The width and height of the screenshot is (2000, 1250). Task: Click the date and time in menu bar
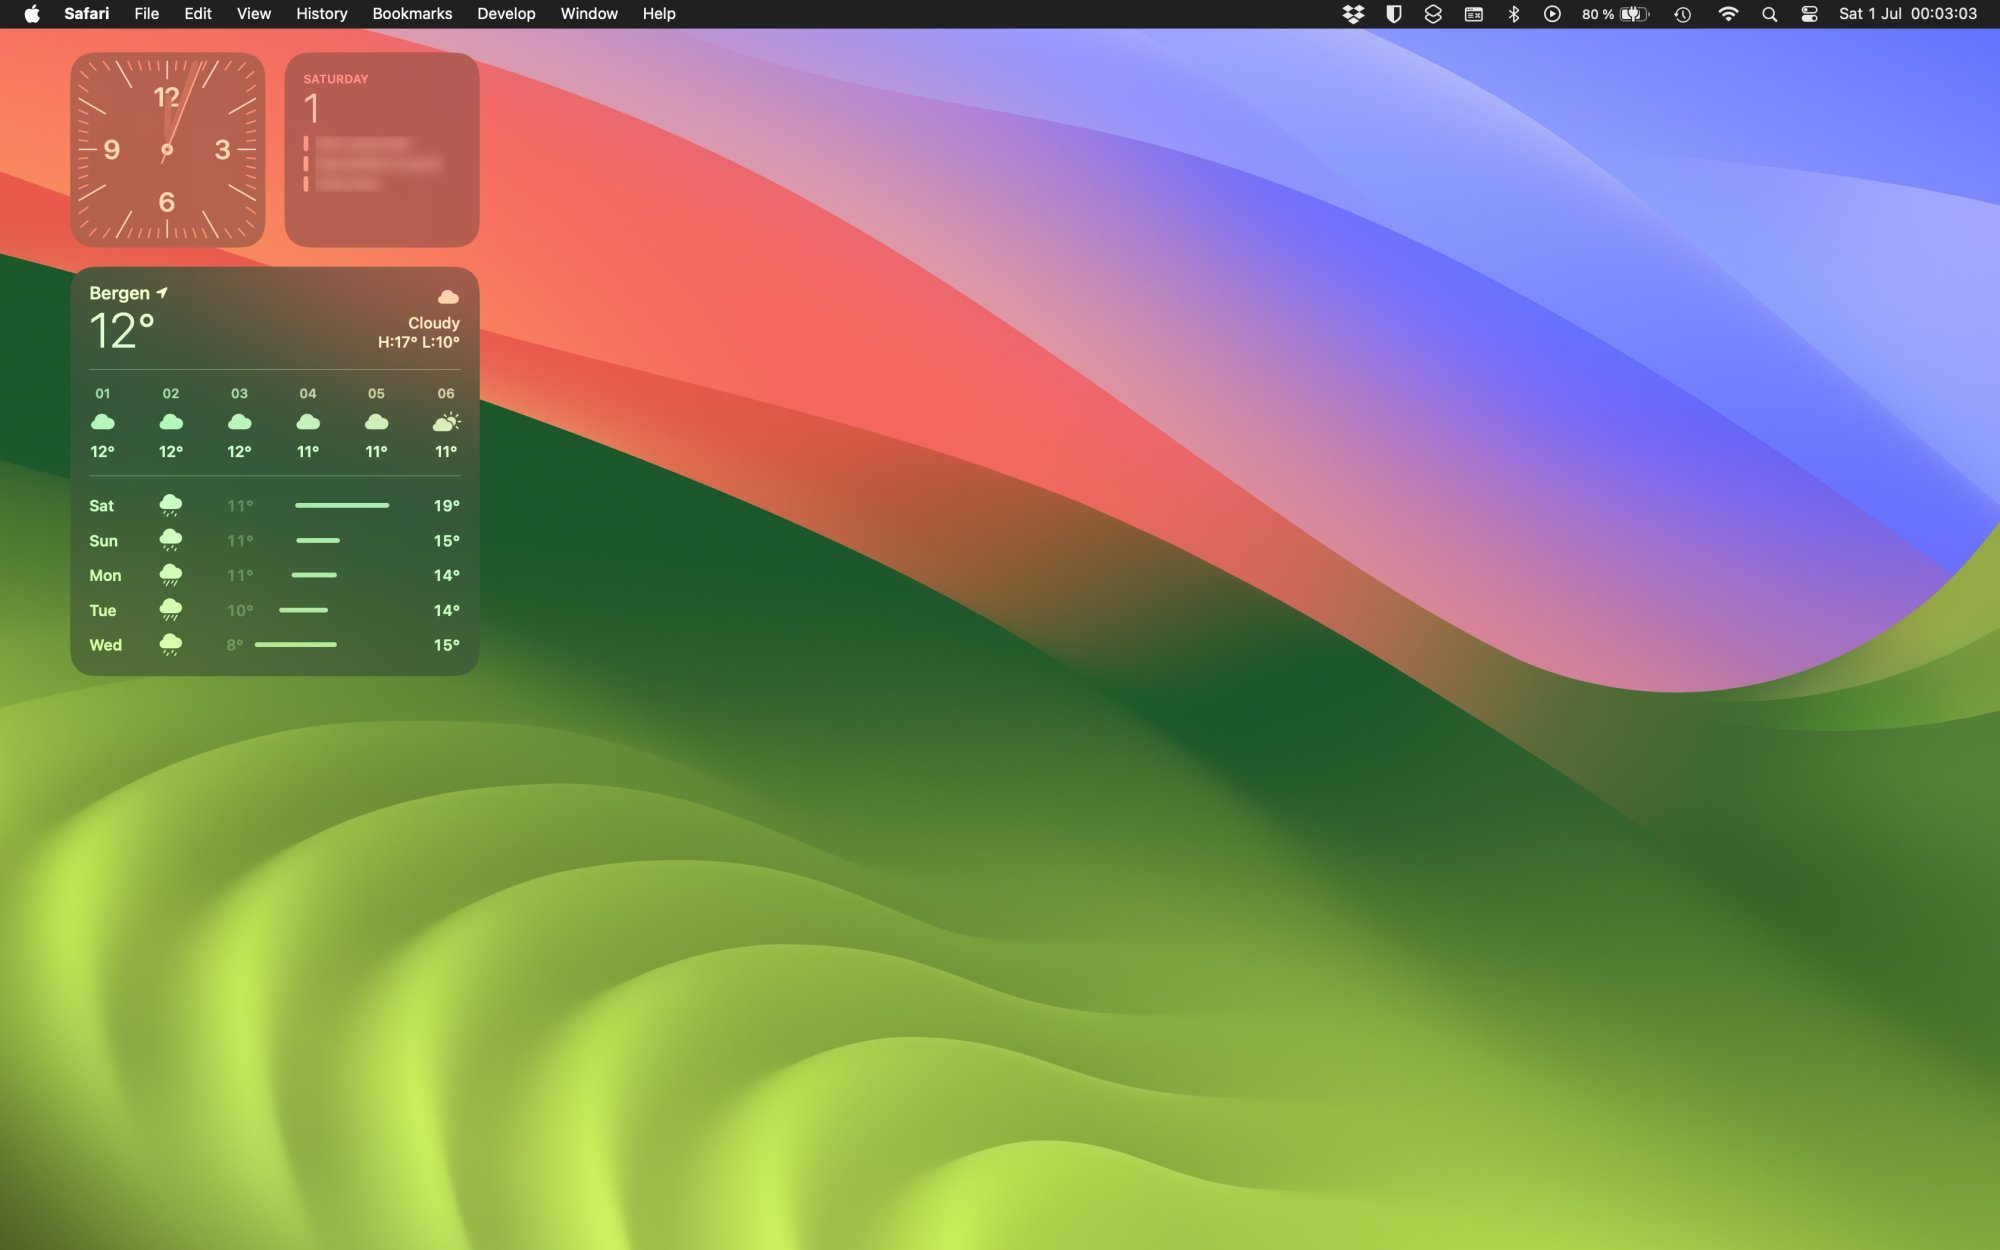point(1907,14)
